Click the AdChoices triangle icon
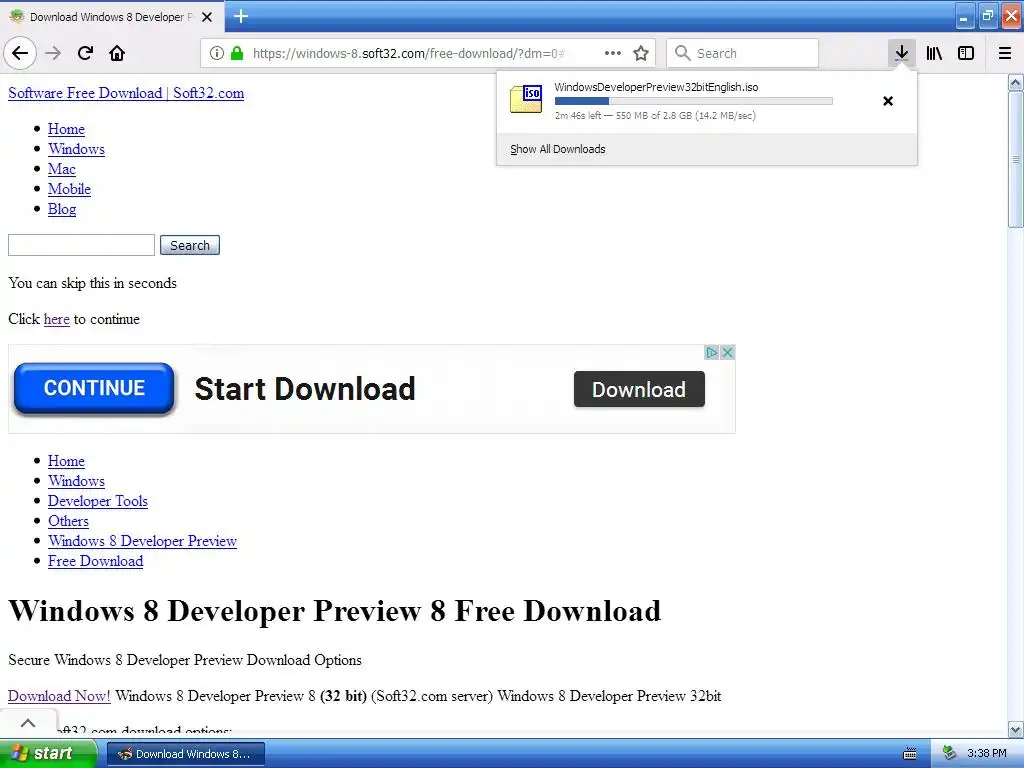 712,353
